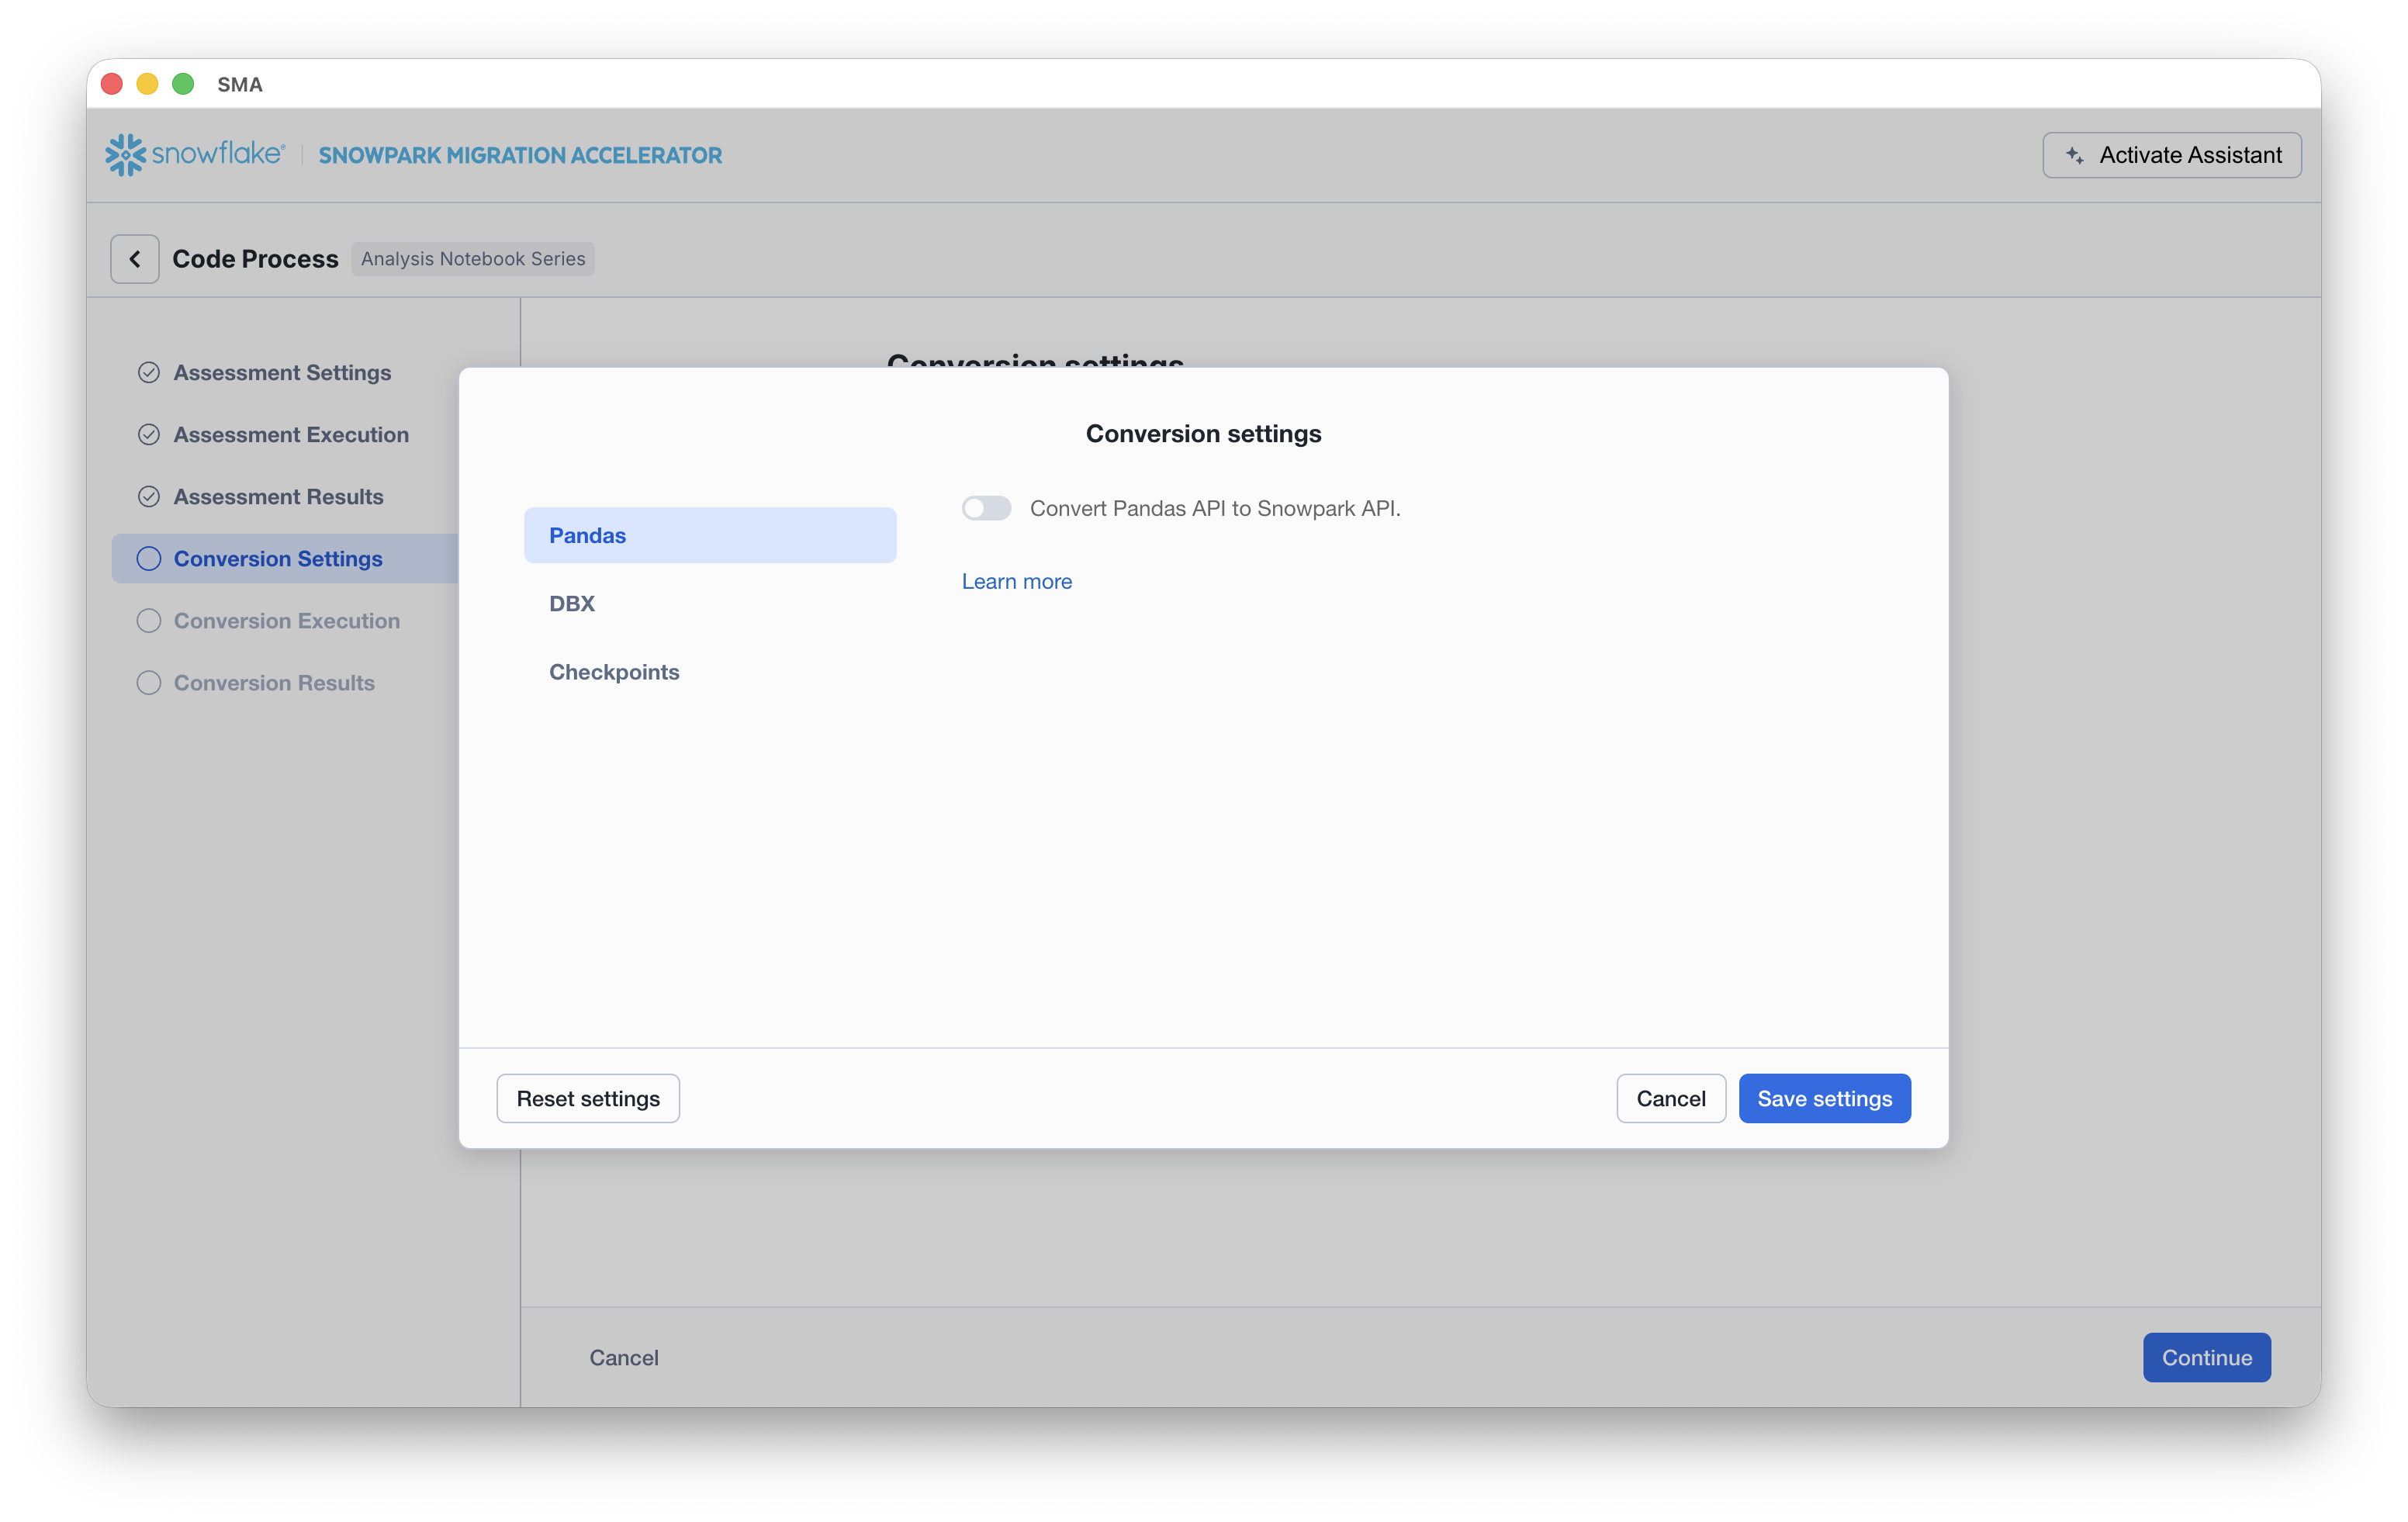Save the conversion settings
Image resolution: width=2408 pixels, height=1522 pixels.
point(1824,1098)
